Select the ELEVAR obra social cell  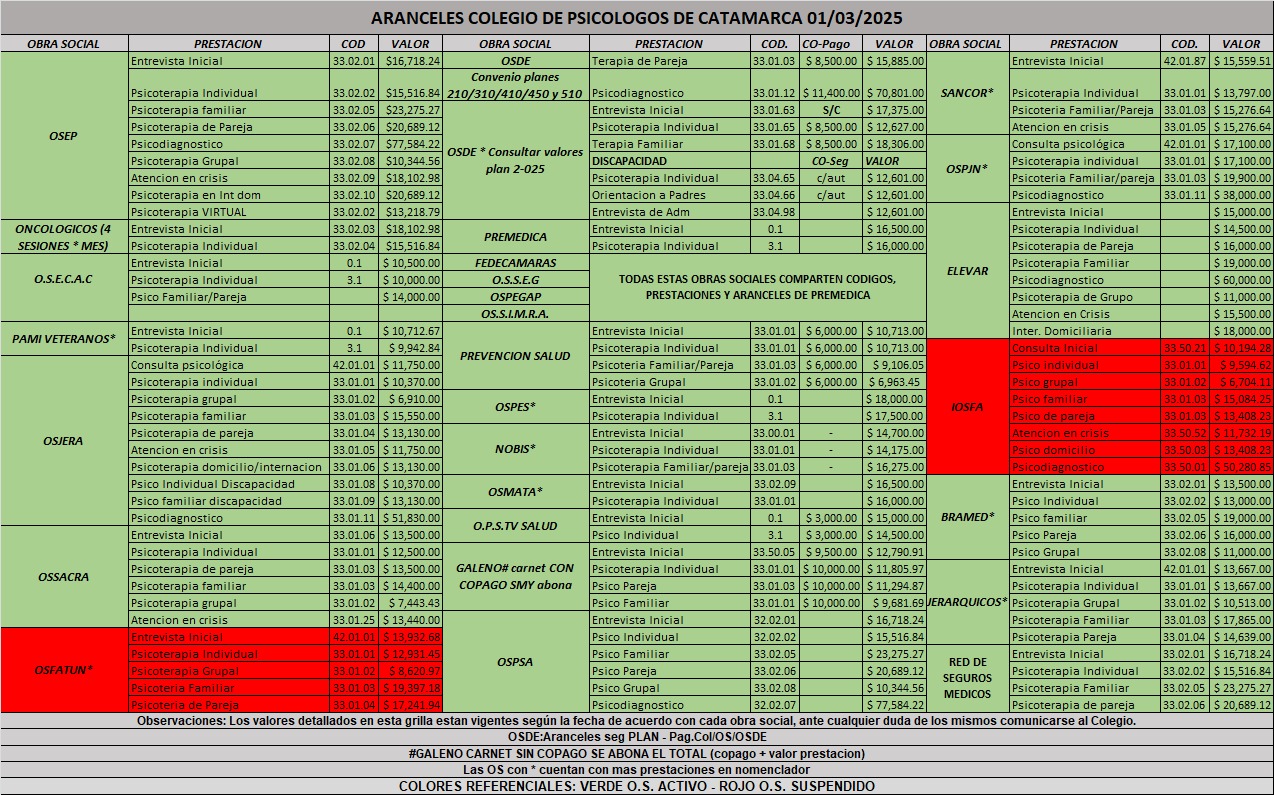click(968, 271)
